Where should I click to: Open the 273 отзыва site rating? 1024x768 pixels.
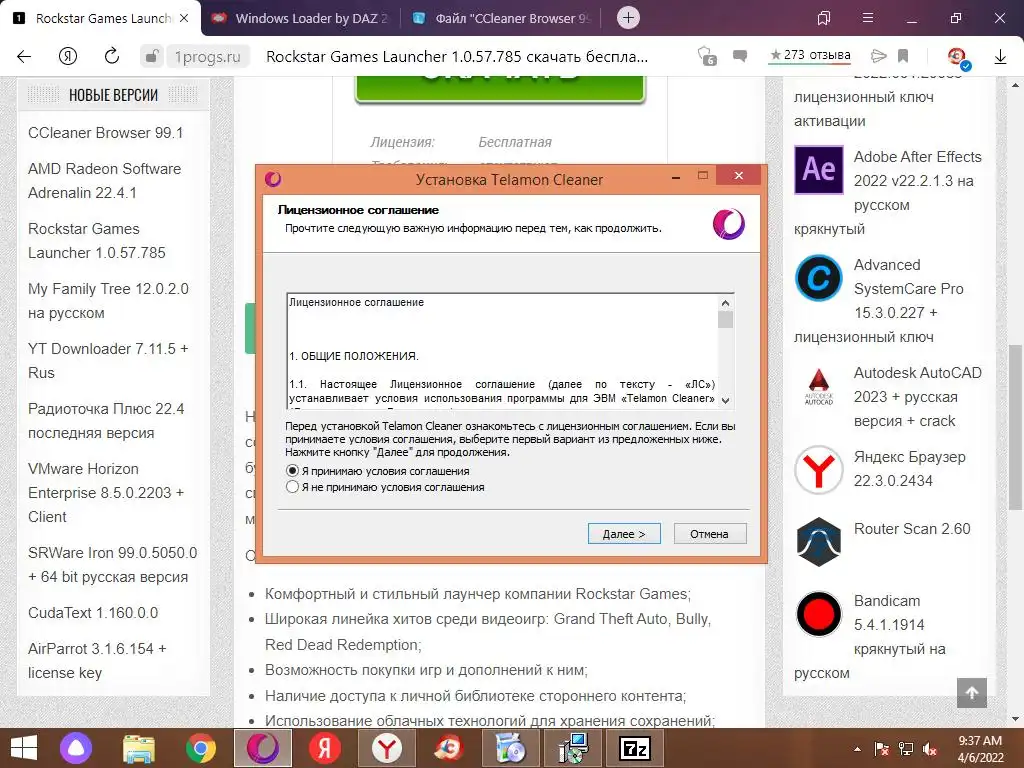(810, 56)
